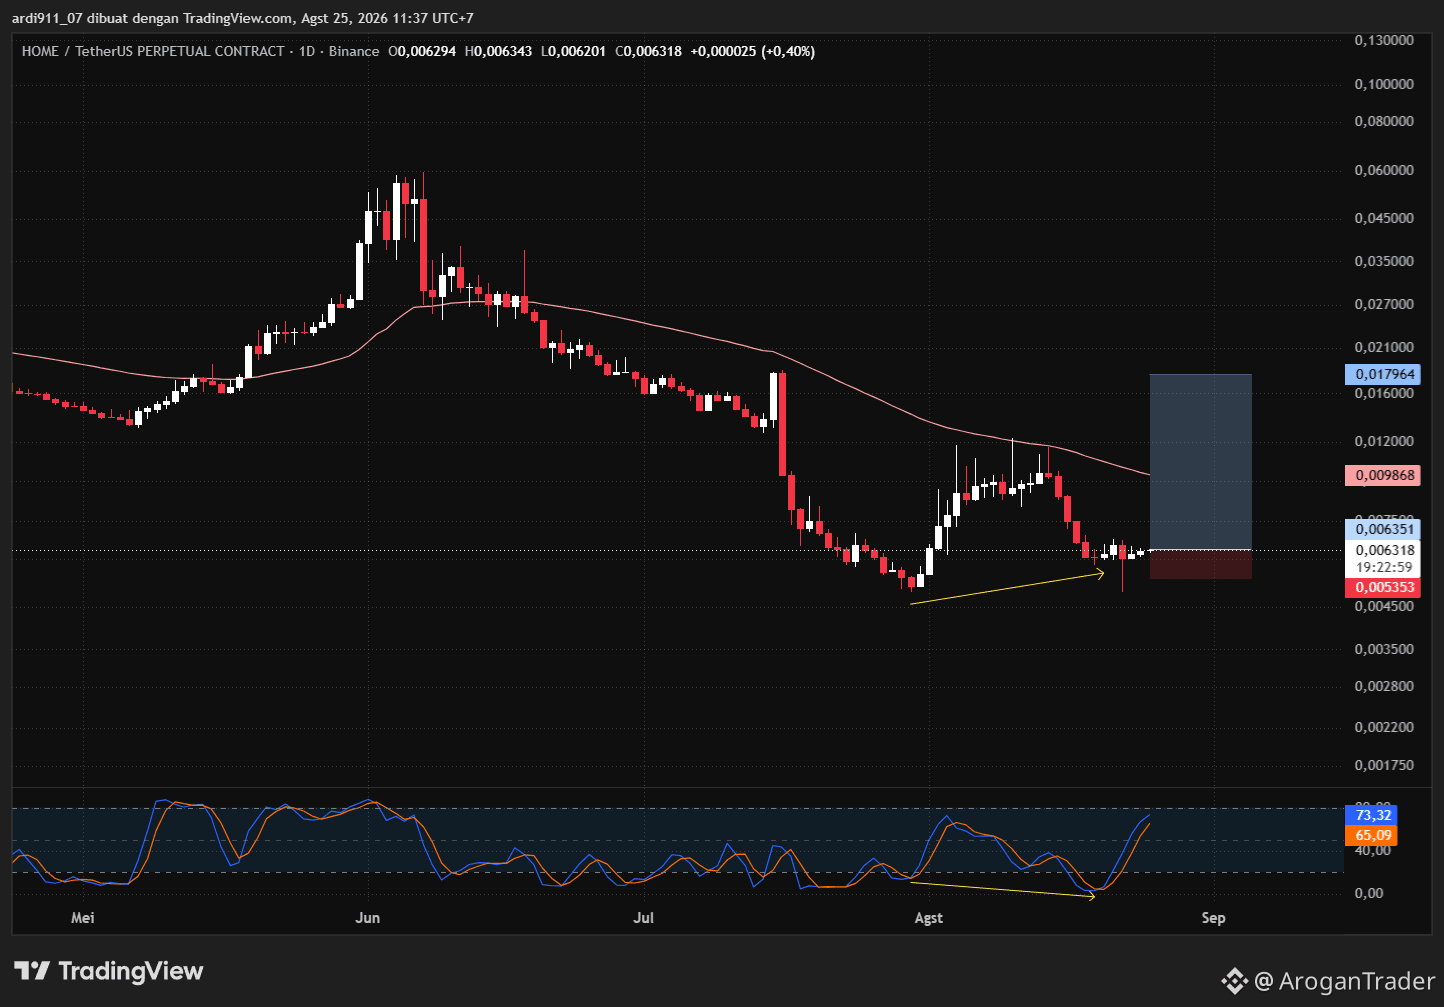1444x1007 pixels.
Task: Click the high value H0,006343
Action: click(498, 51)
